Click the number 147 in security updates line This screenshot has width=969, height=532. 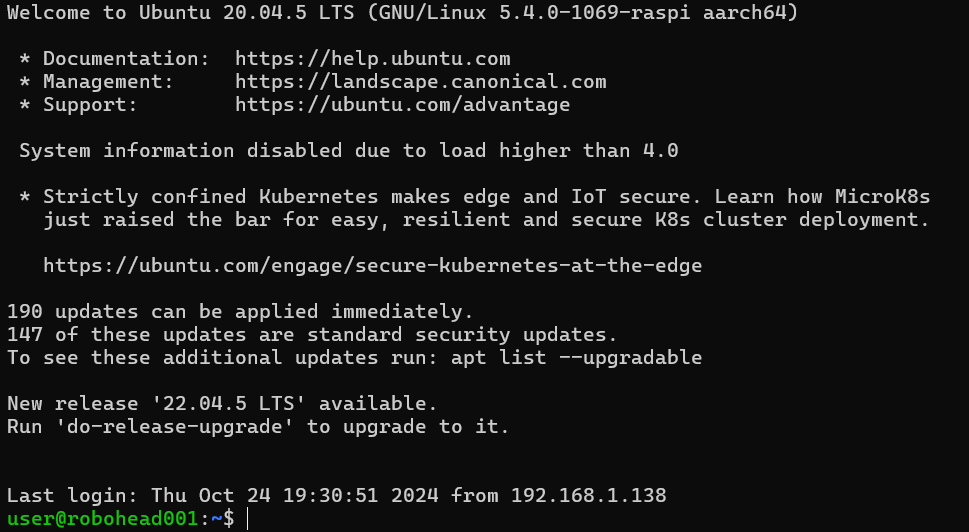[25, 335]
